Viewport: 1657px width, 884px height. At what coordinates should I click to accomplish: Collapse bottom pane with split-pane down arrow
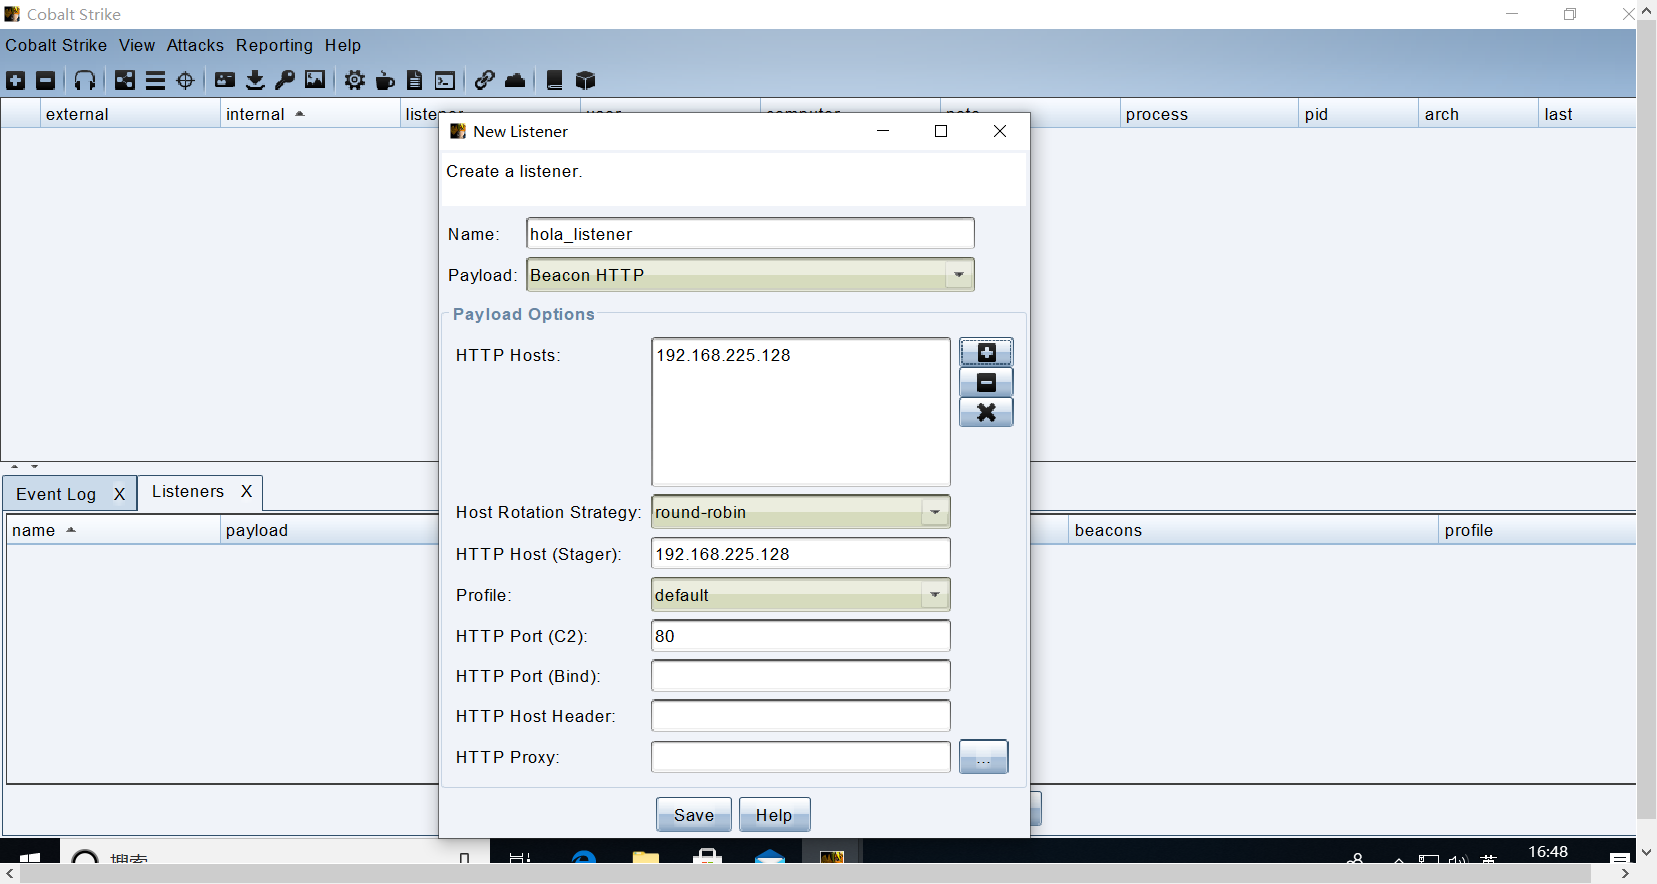35,467
